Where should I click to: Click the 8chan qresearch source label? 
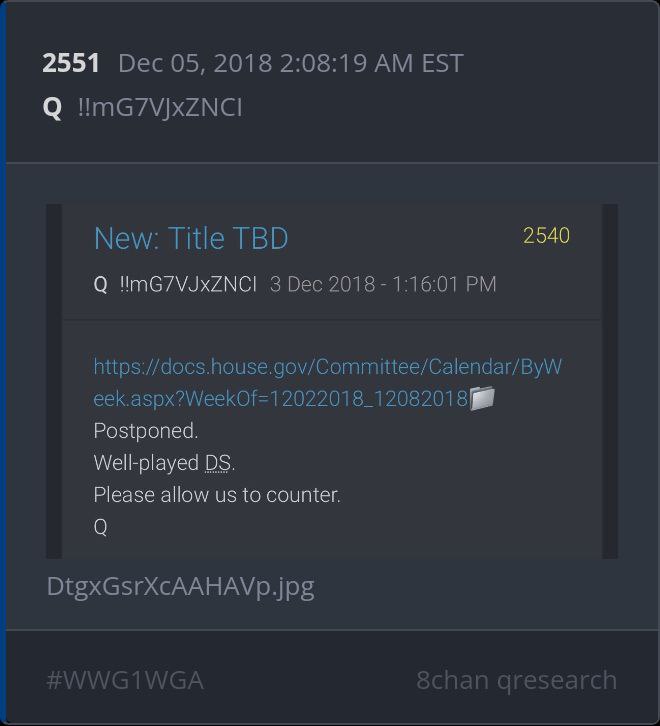tap(516, 680)
